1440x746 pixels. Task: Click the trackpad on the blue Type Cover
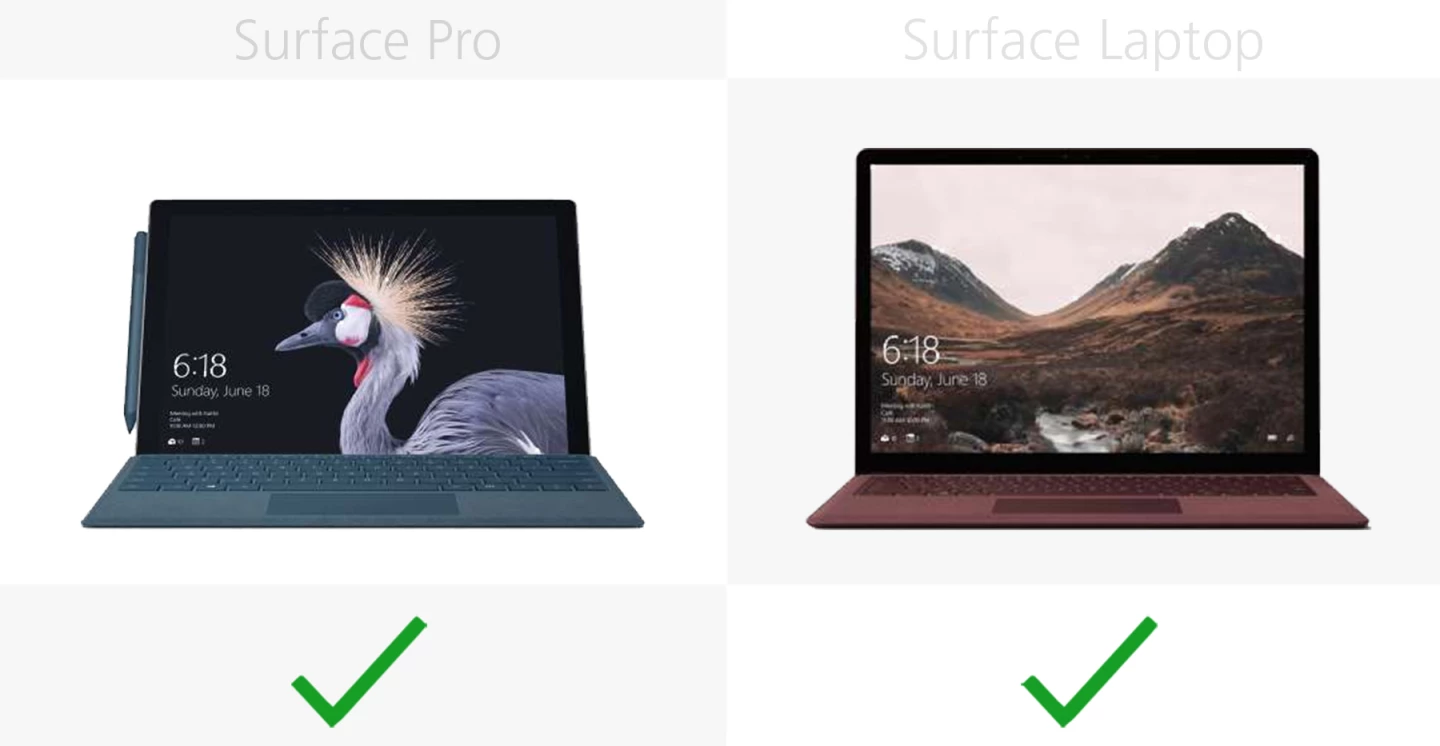[362, 504]
